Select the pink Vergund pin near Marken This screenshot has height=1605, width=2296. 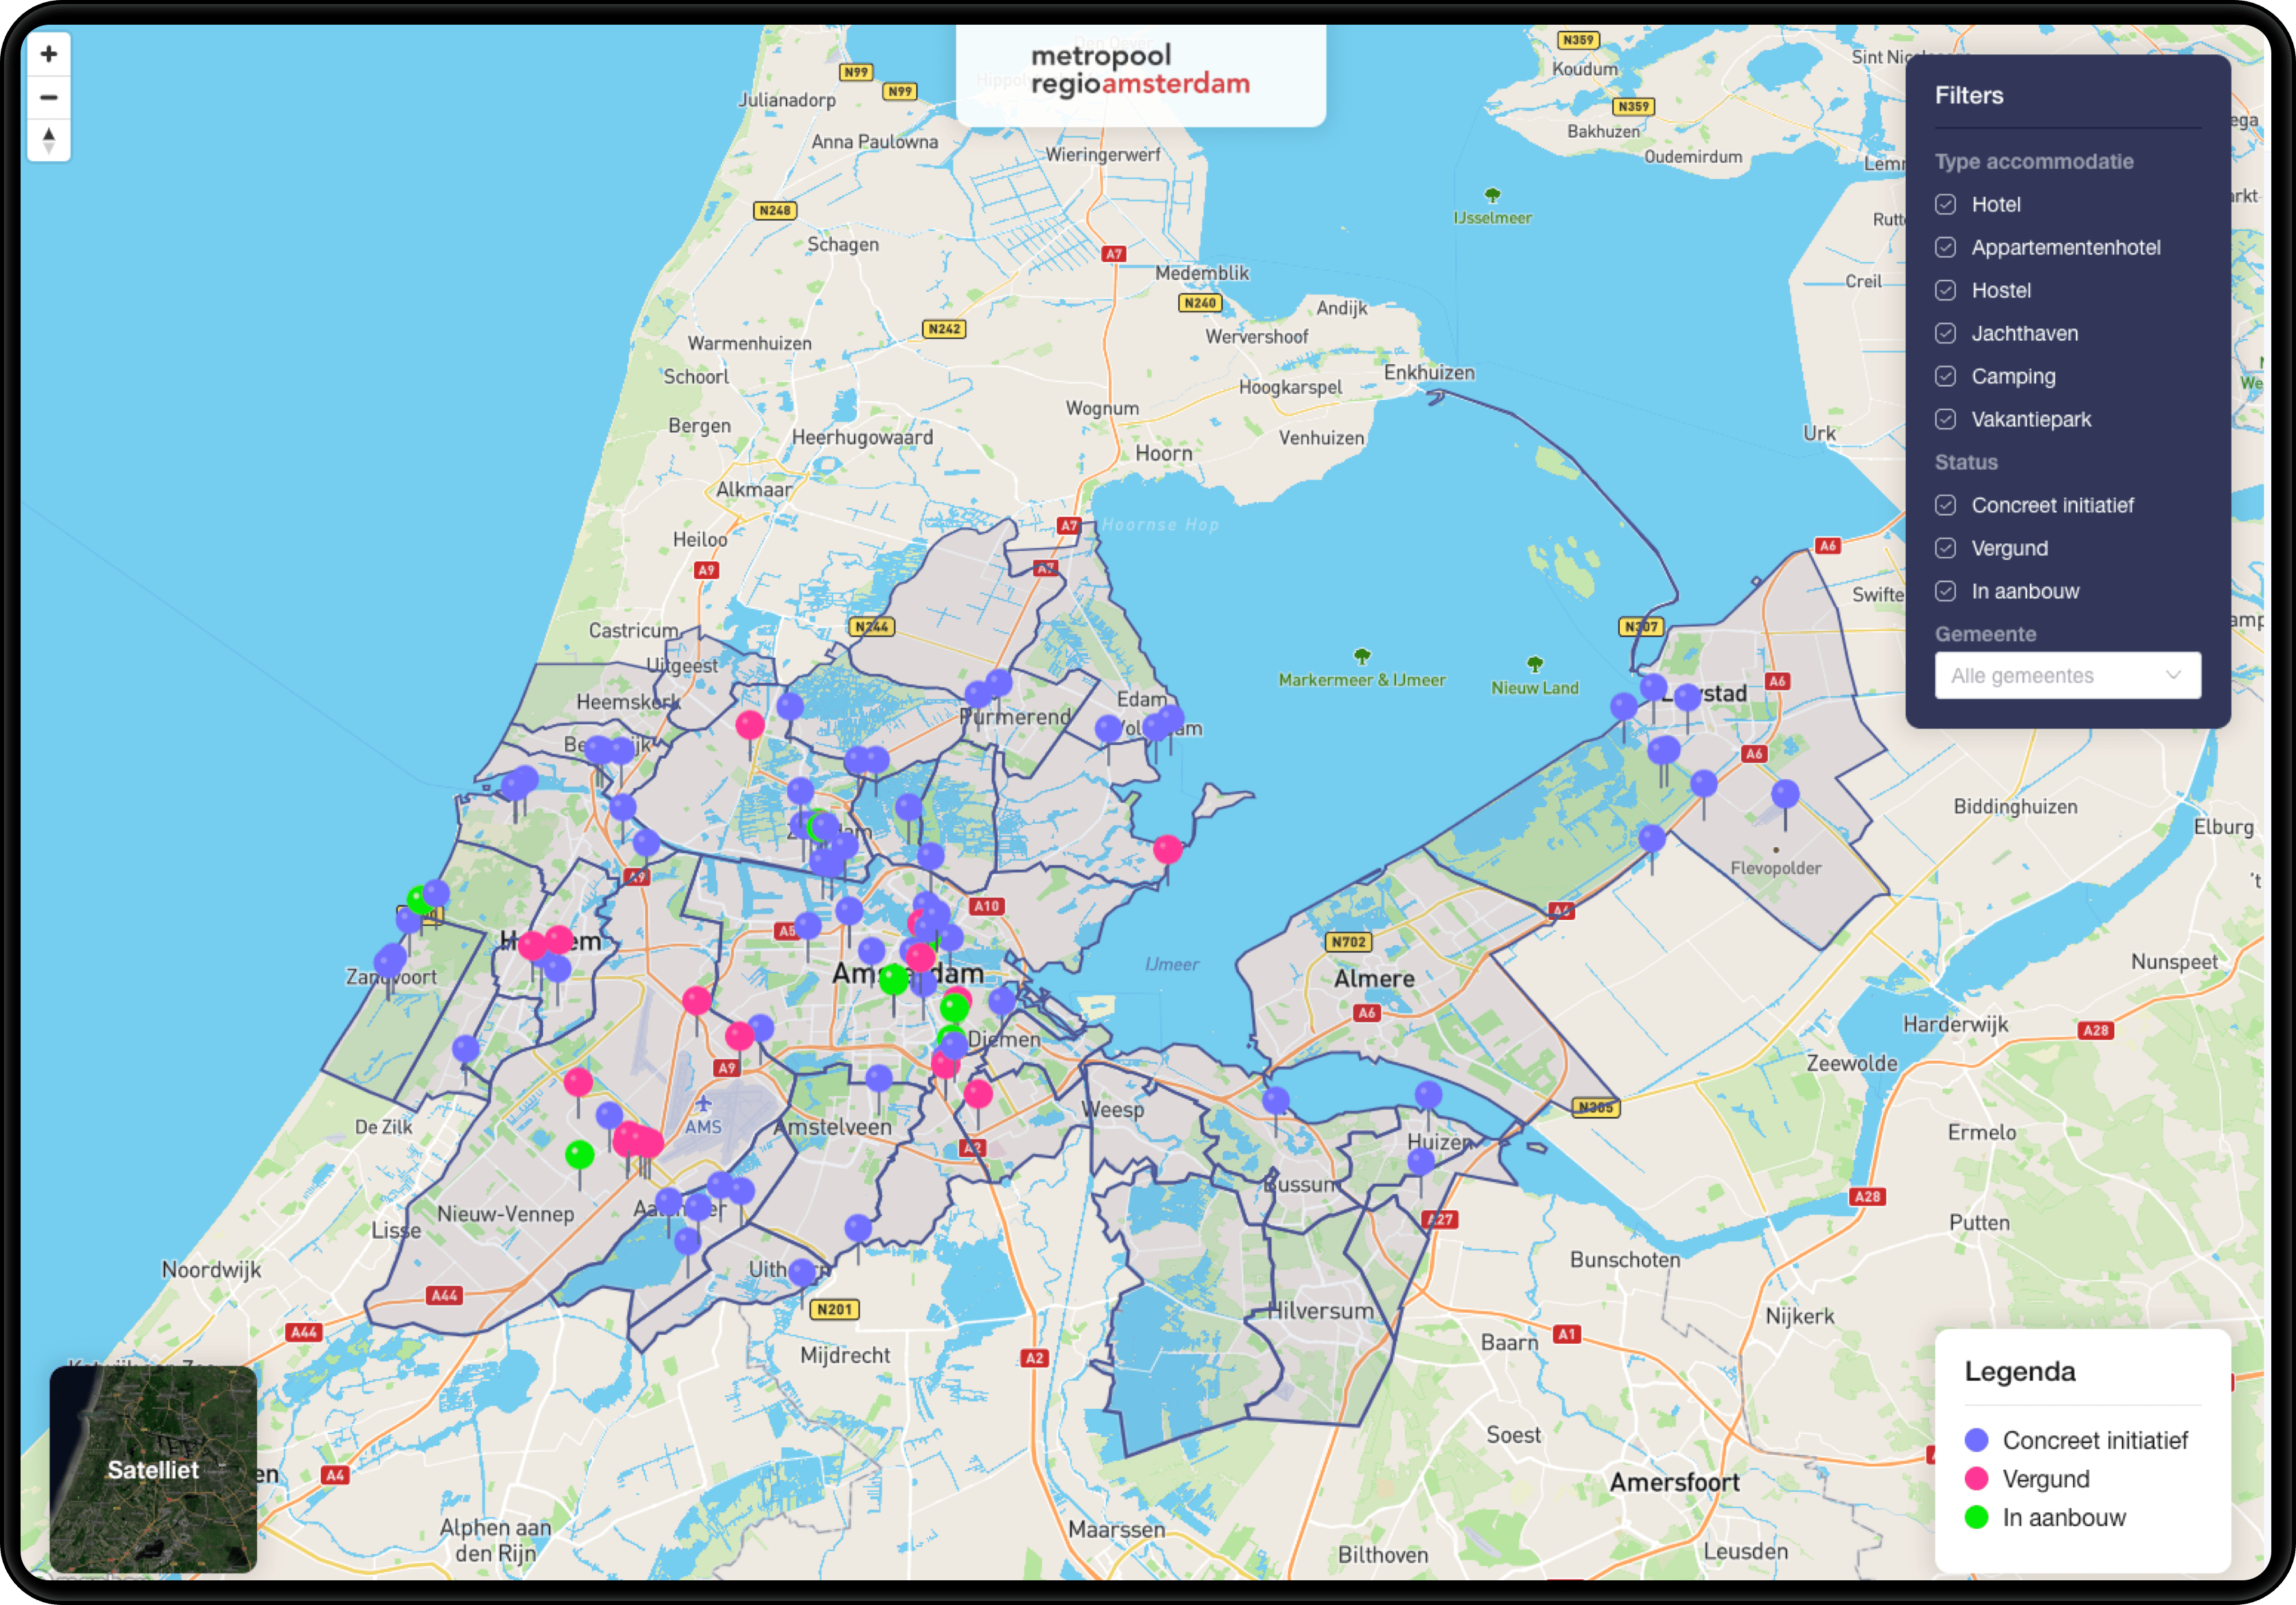tap(1167, 850)
